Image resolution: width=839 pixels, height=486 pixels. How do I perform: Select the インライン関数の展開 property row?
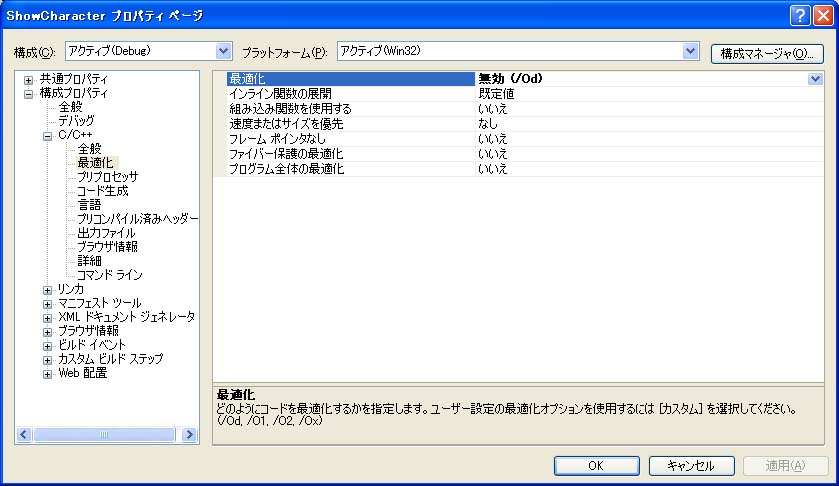517,94
